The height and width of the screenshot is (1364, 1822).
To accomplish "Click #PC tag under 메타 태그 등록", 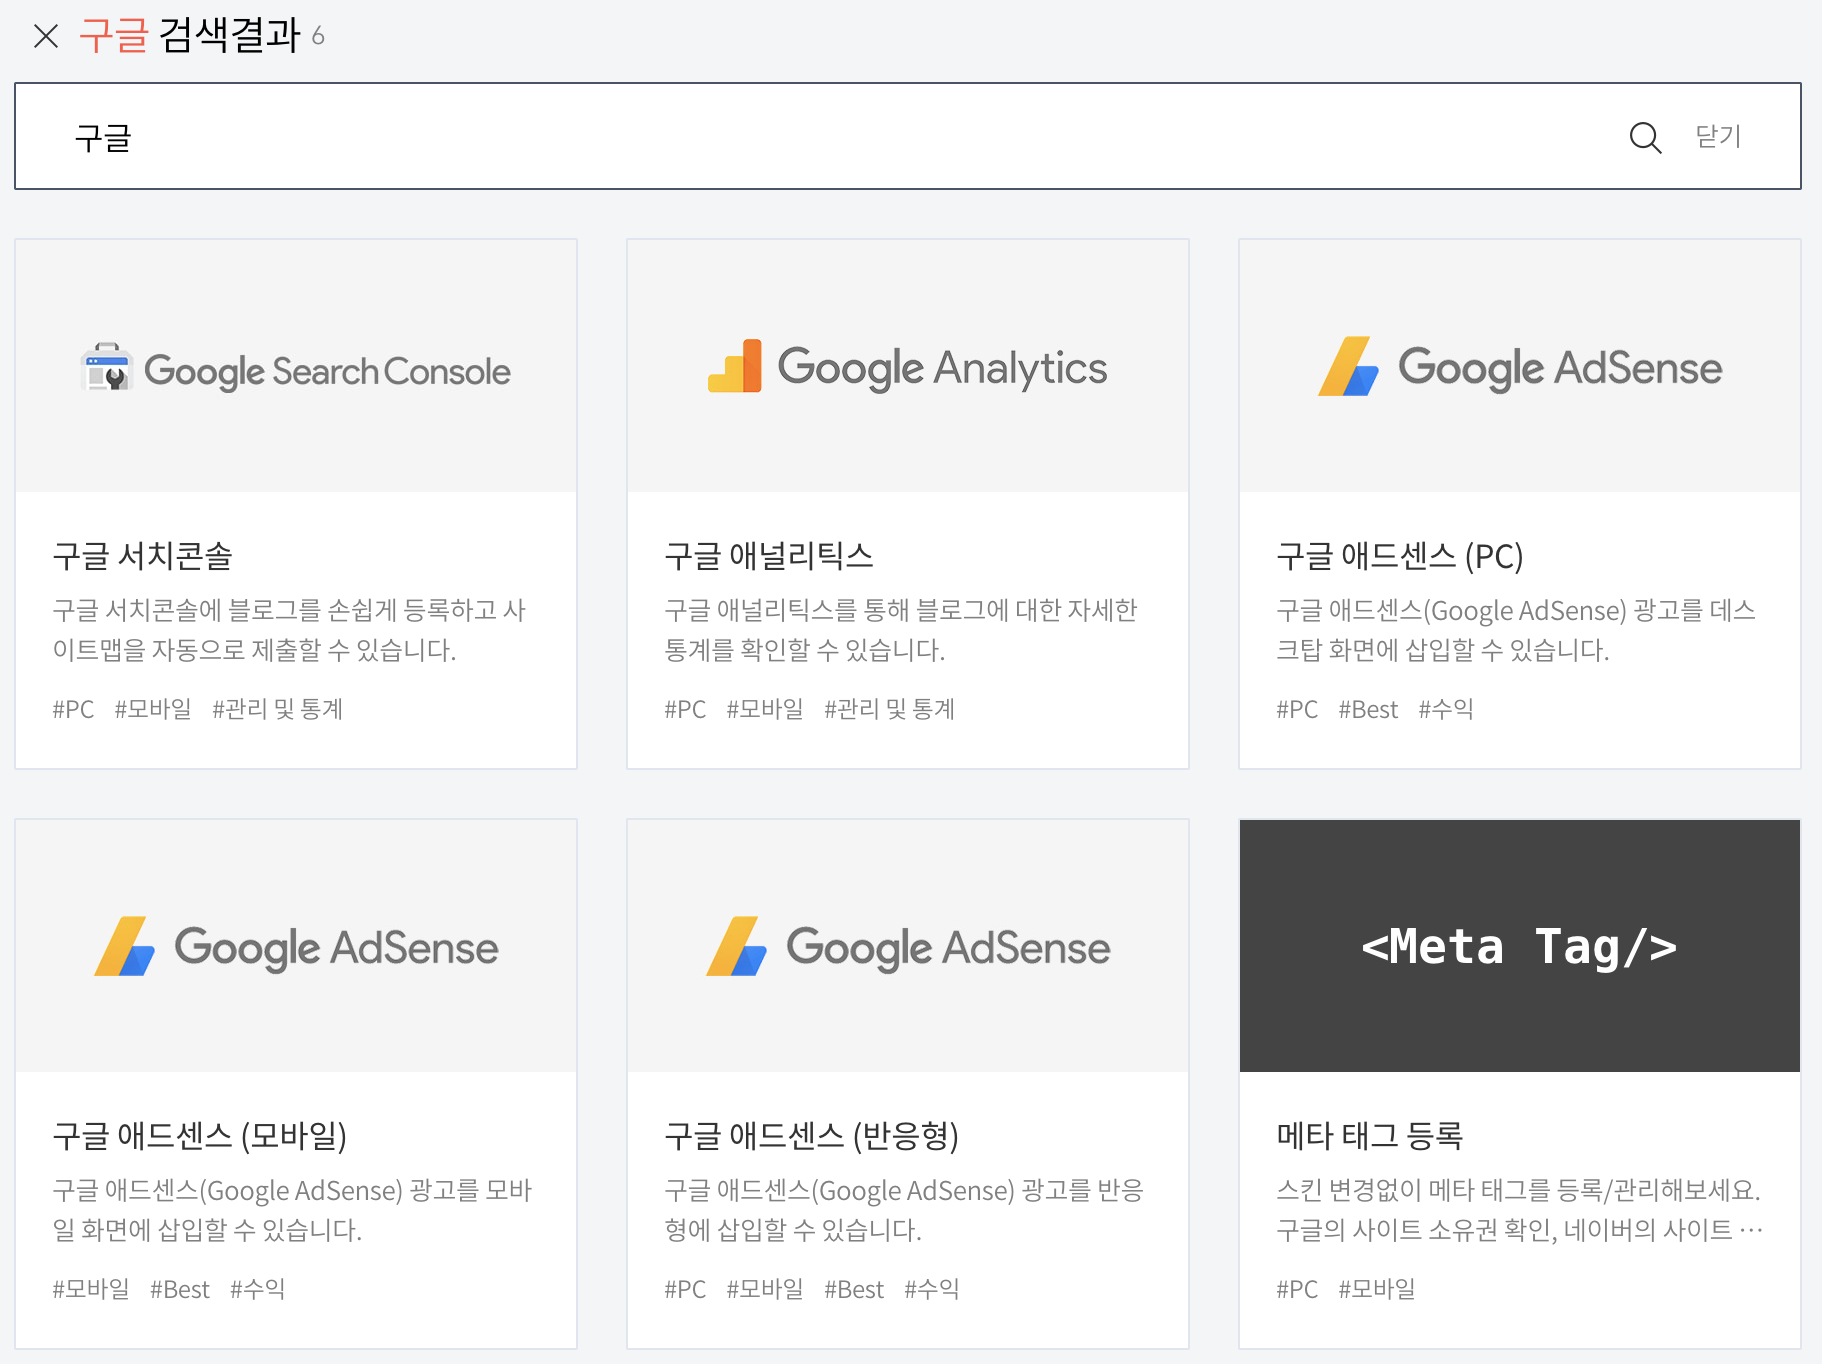I will [x=1297, y=1289].
